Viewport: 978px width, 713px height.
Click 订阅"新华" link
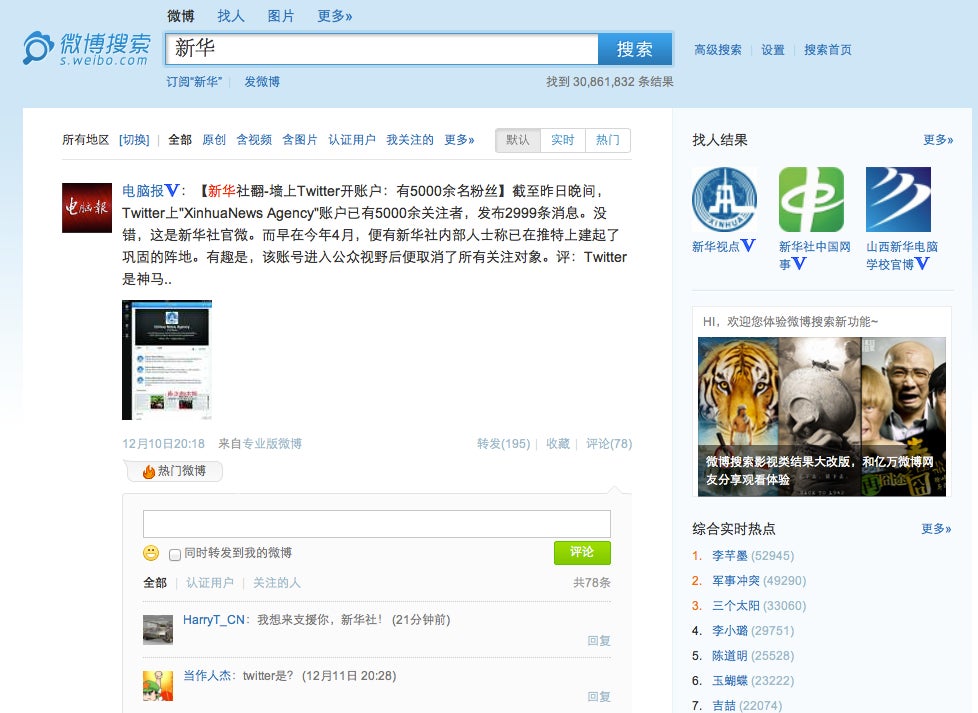coord(194,82)
